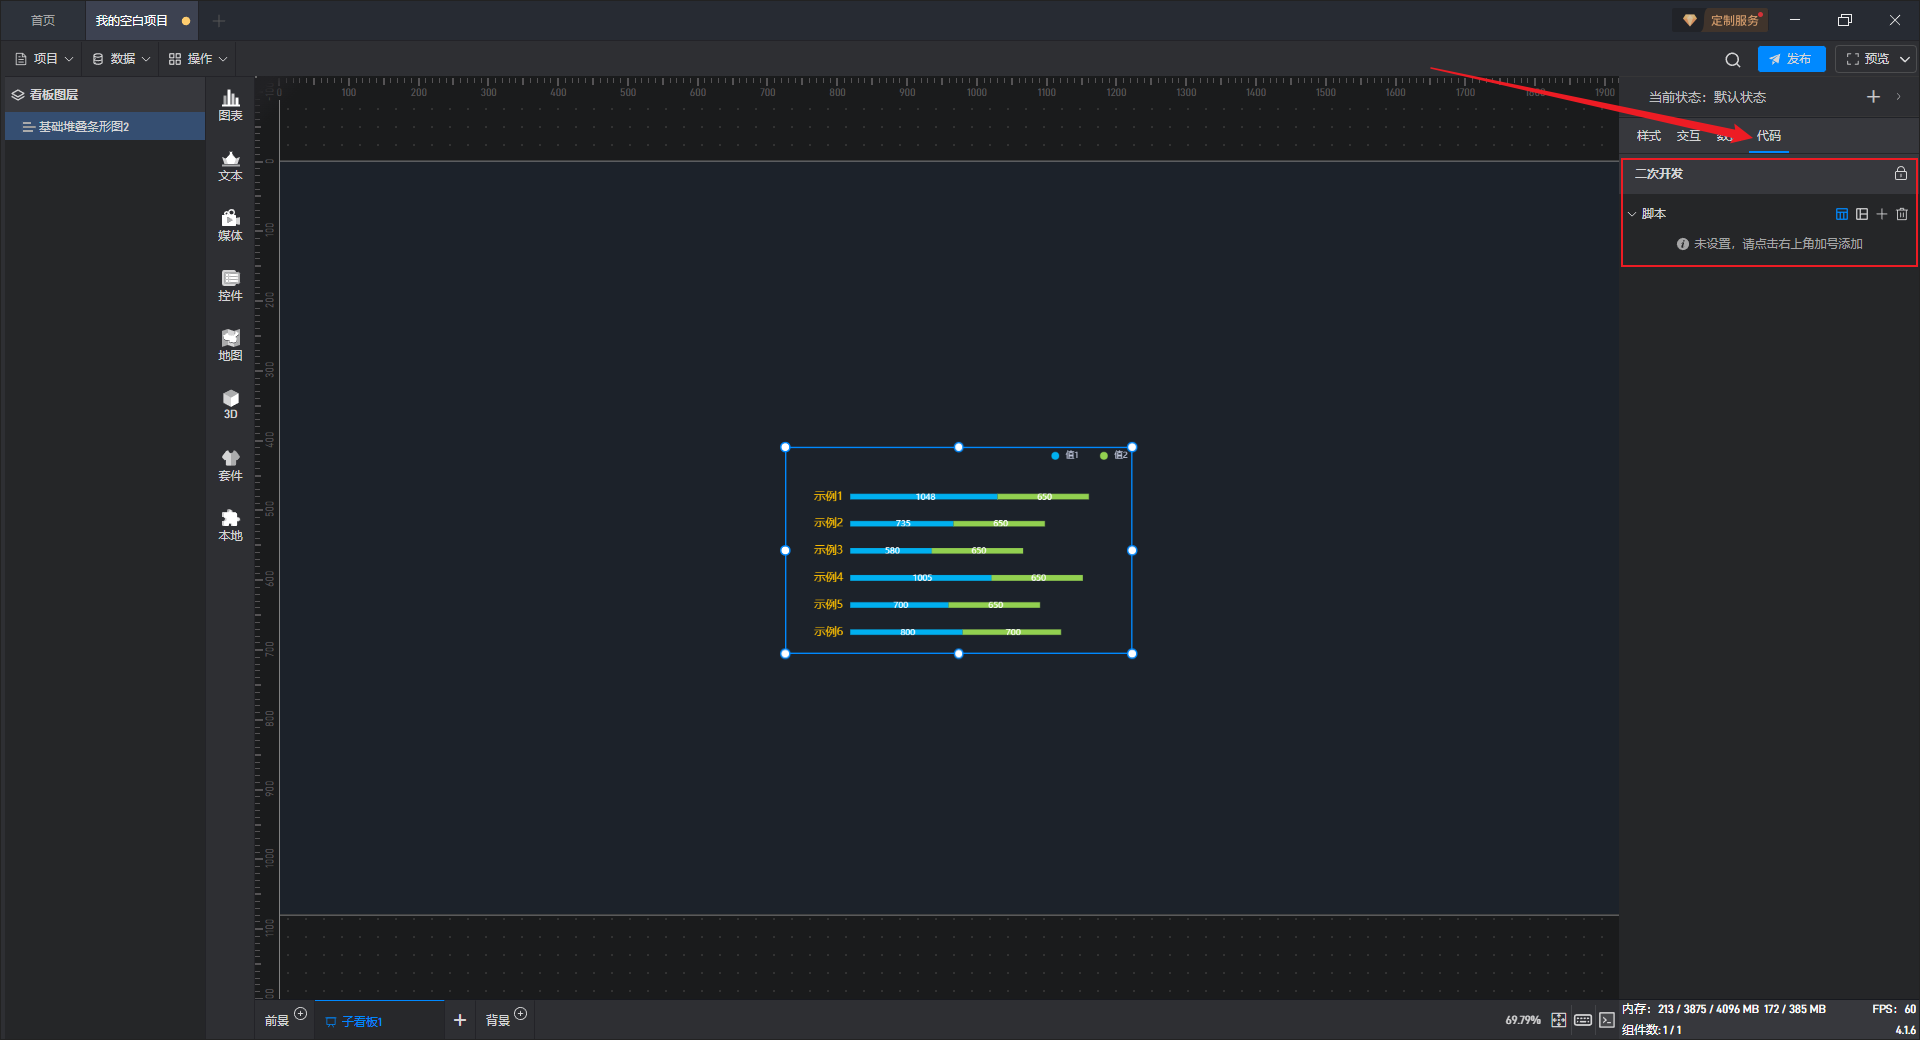Add a new sub-board with plus button
Image resolution: width=1920 pixels, height=1040 pixels.
coord(460,1020)
